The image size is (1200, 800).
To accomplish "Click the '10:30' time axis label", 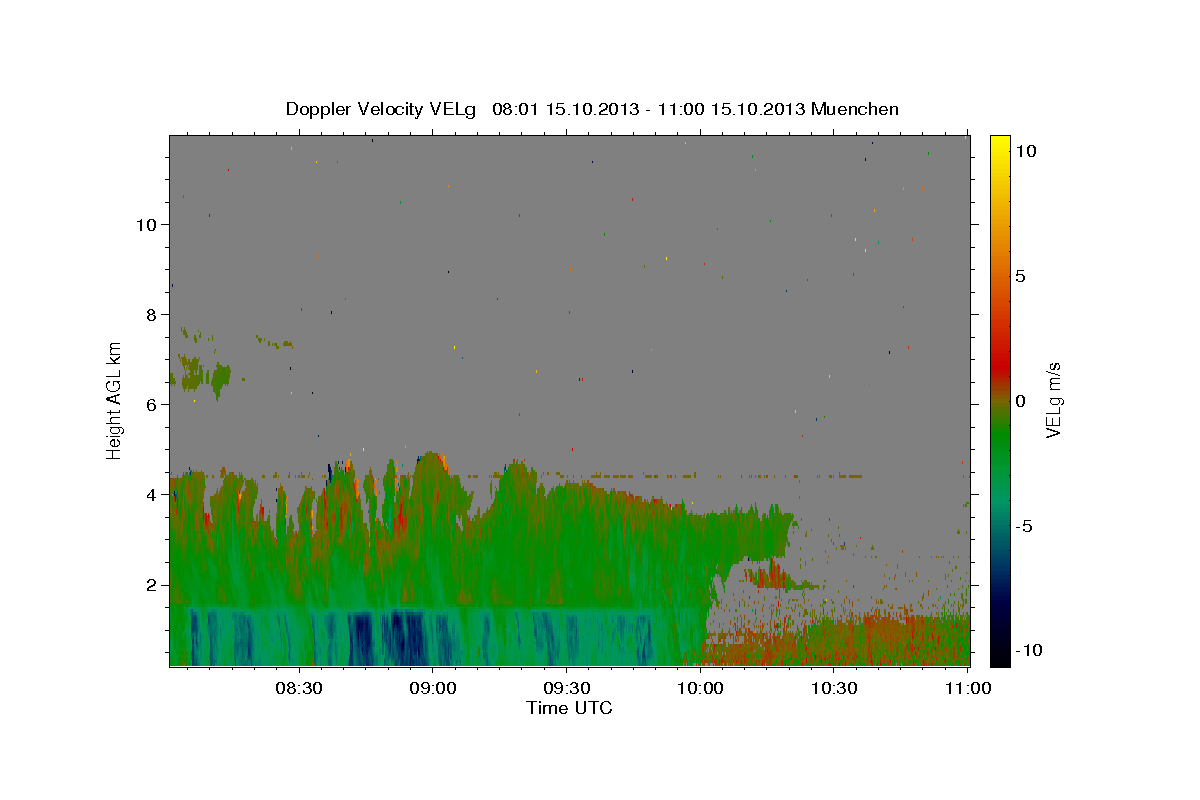I will pyautogui.click(x=835, y=688).
